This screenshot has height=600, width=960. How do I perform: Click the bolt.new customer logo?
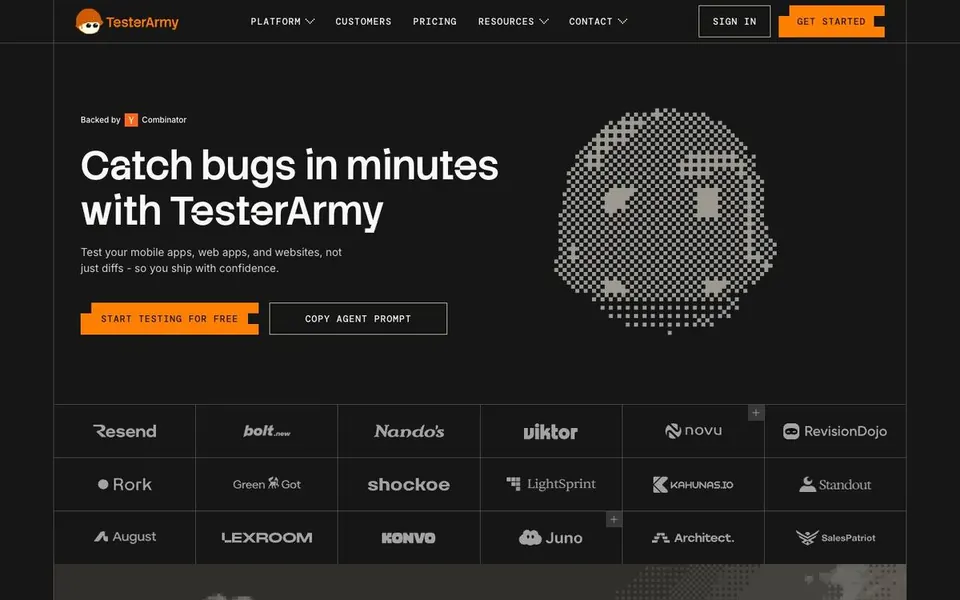click(267, 431)
